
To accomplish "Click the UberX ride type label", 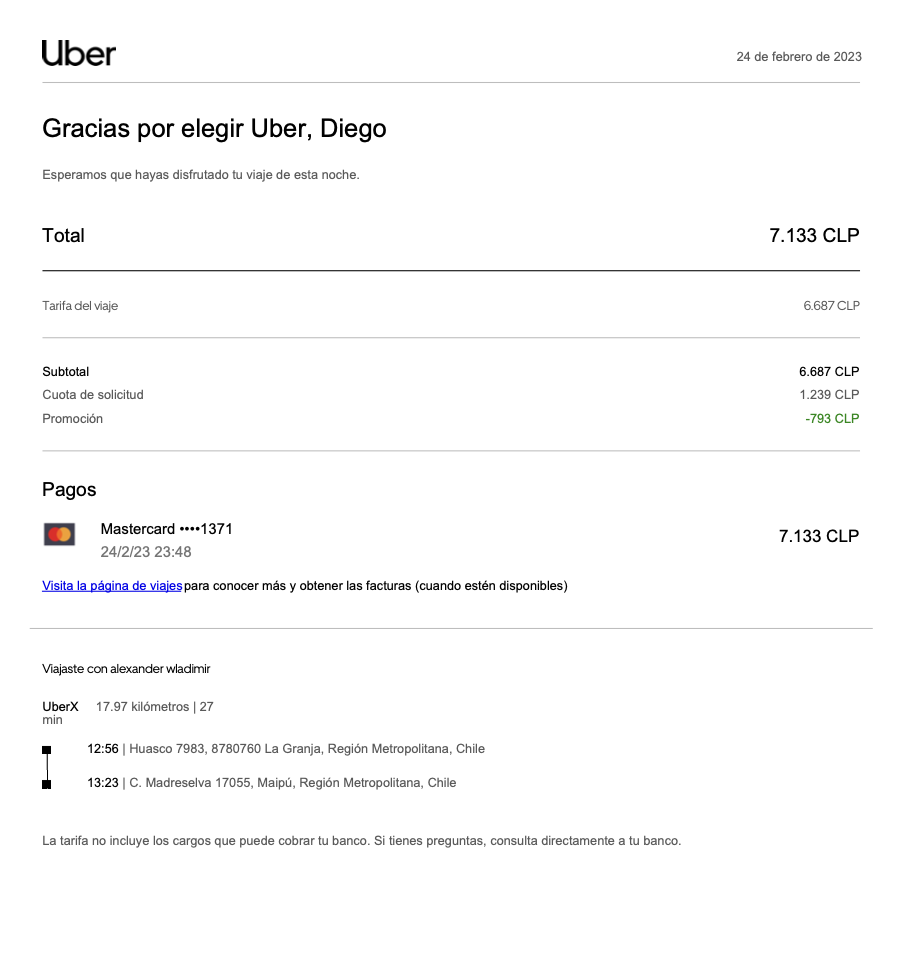I will tap(60, 707).
